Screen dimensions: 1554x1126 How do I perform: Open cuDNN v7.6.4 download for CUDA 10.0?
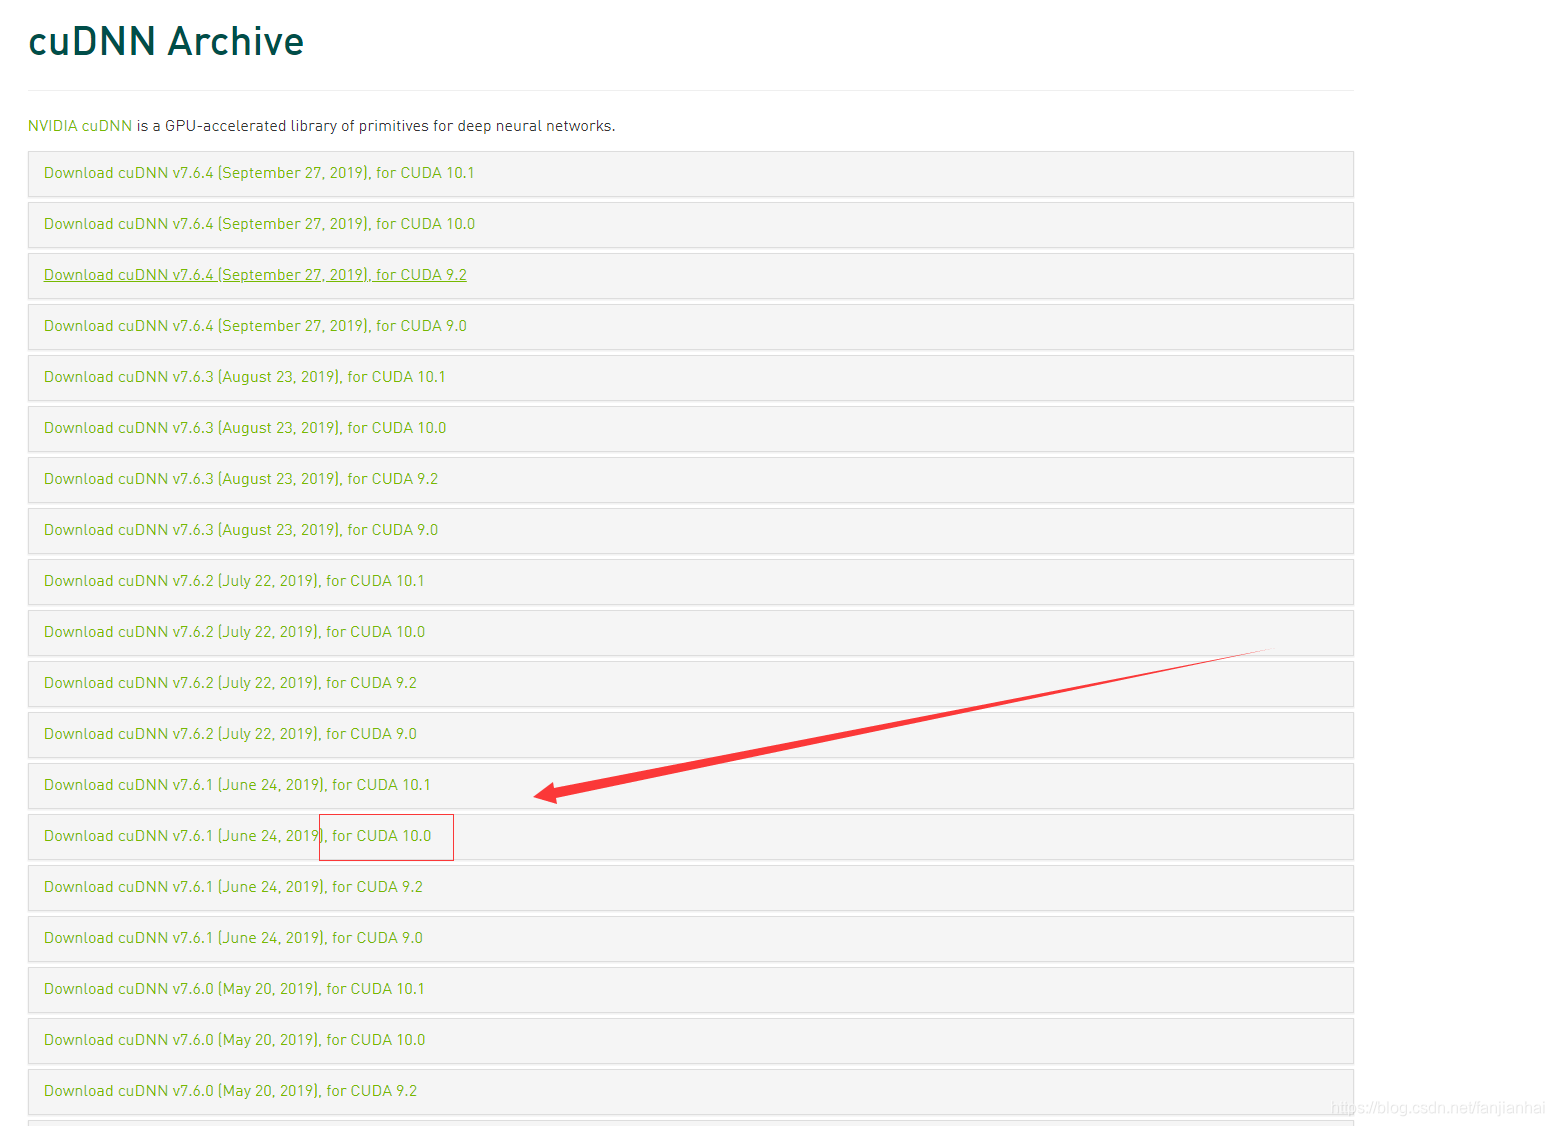tap(259, 224)
